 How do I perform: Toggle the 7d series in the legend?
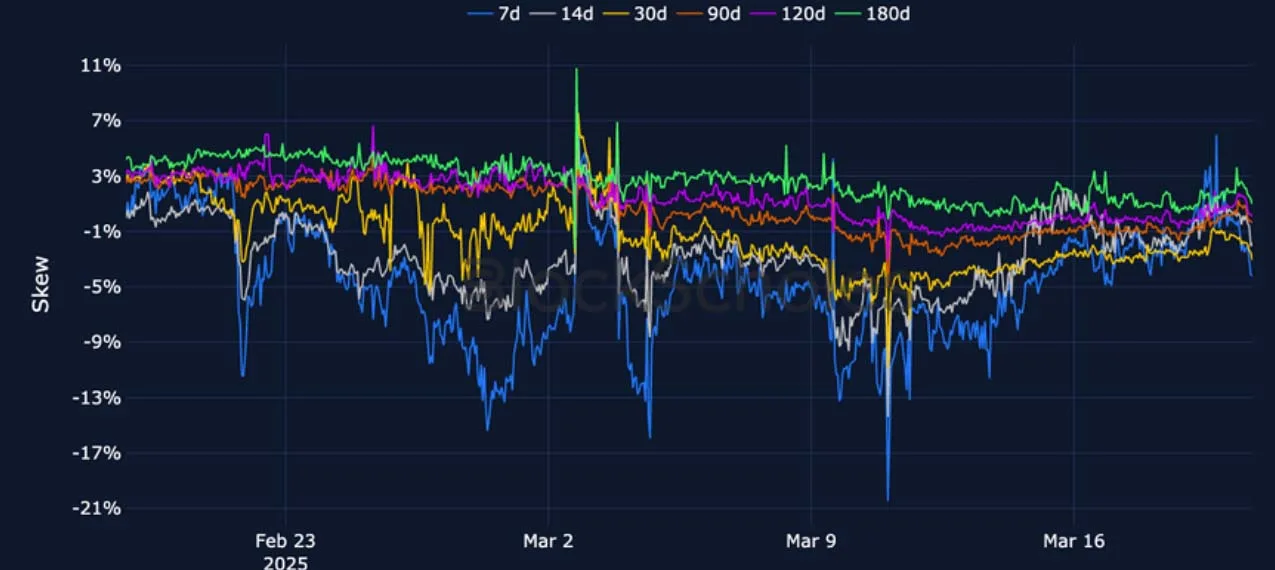(x=496, y=14)
